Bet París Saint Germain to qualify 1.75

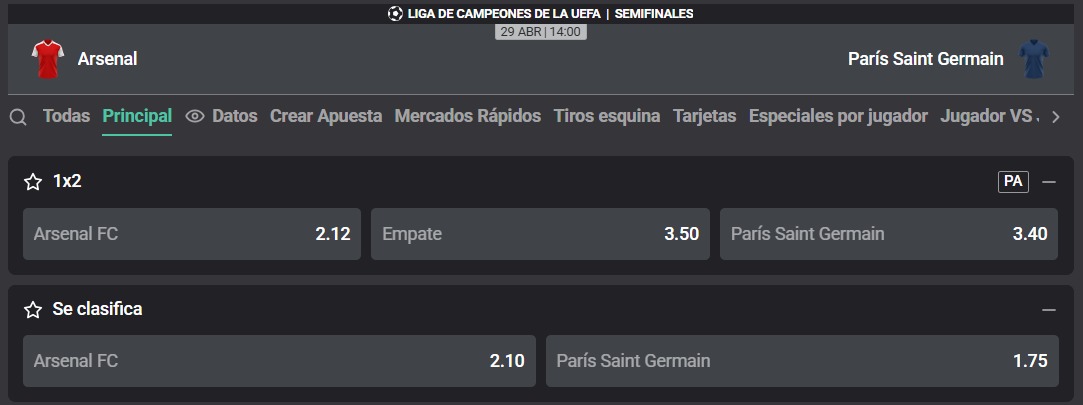pos(802,361)
